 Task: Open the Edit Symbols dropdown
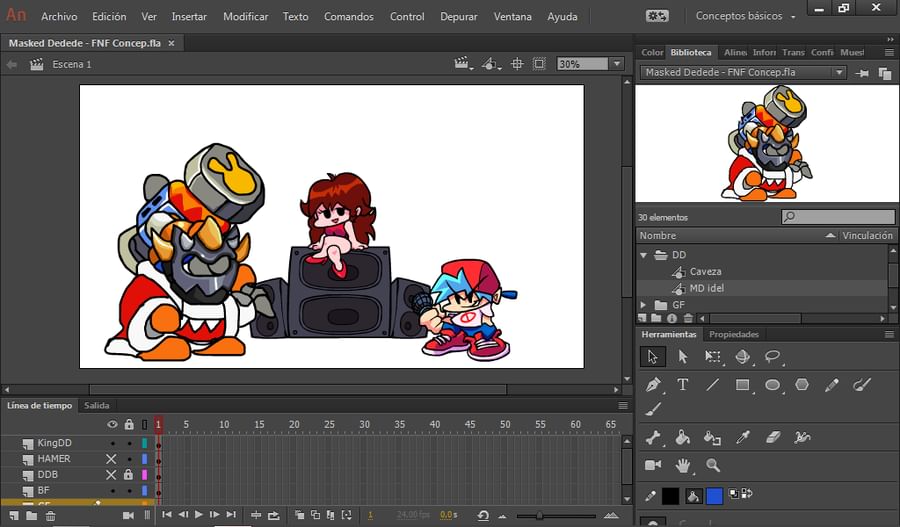[x=491, y=64]
